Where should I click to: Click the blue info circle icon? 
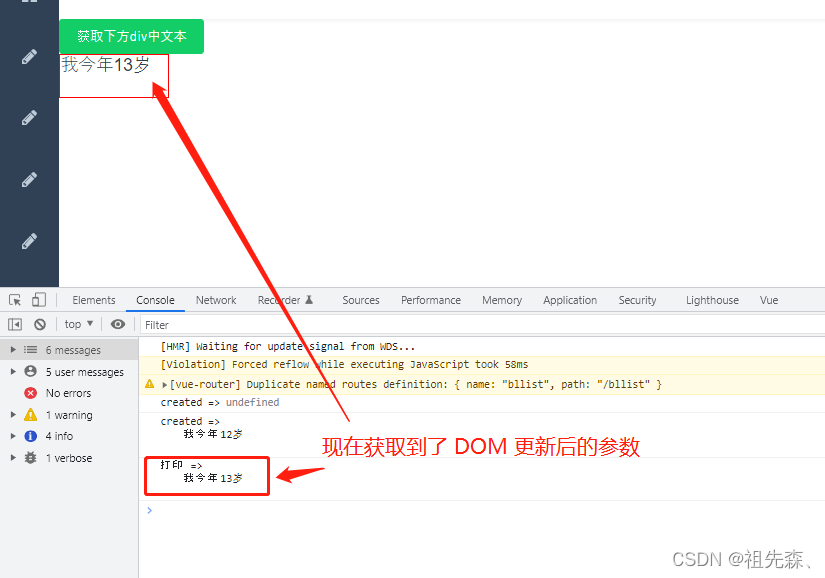click(x=31, y=436)
